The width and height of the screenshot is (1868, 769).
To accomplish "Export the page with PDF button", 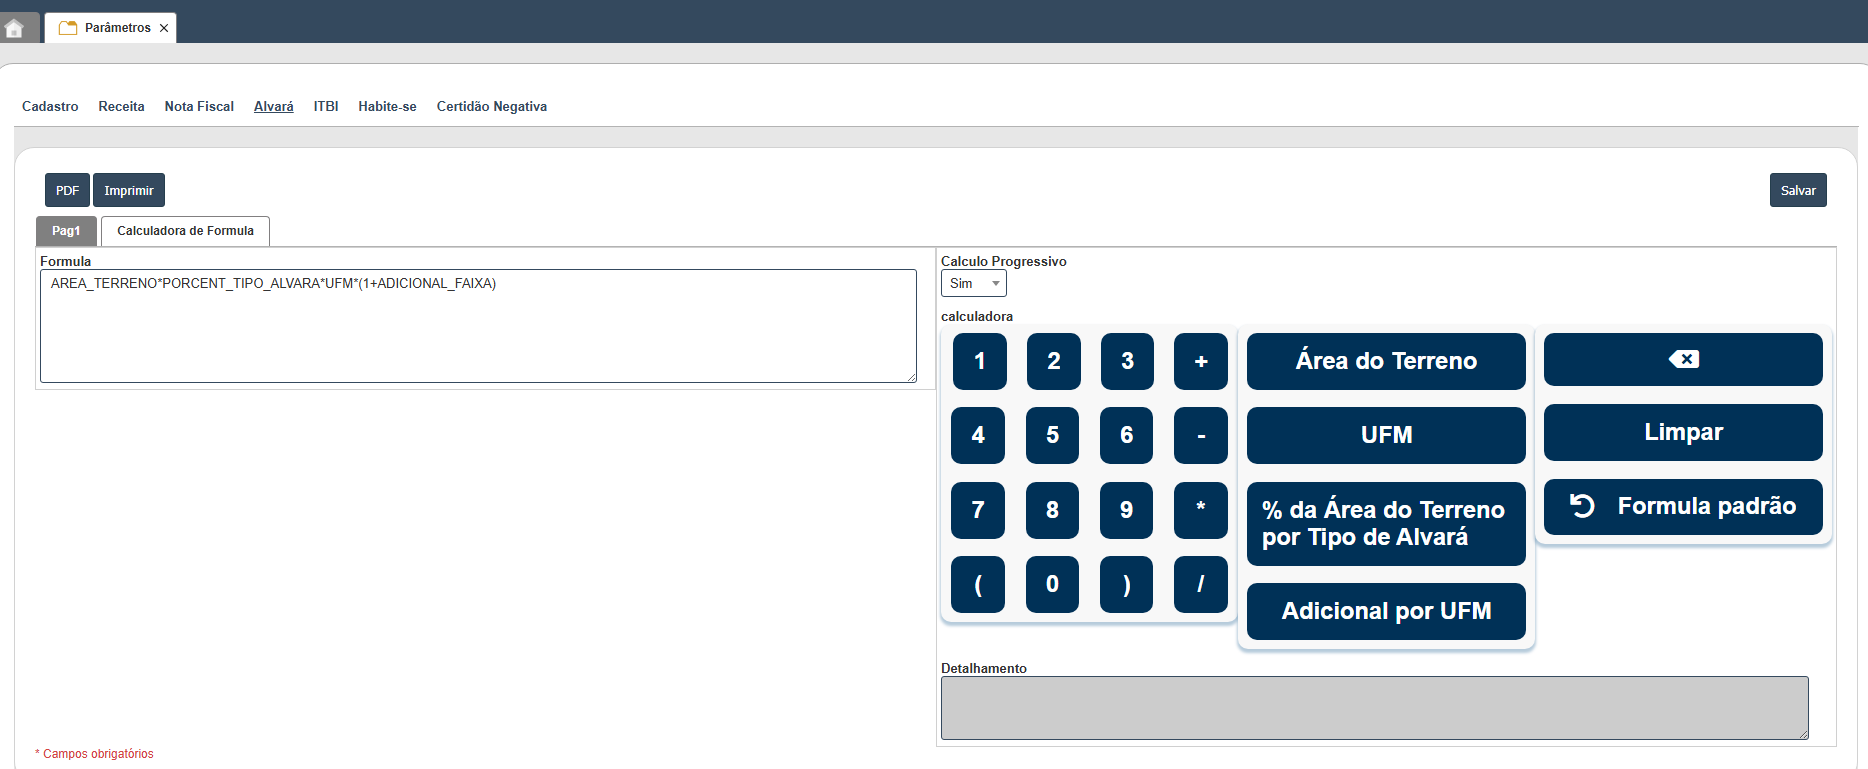I will point(67,190).
